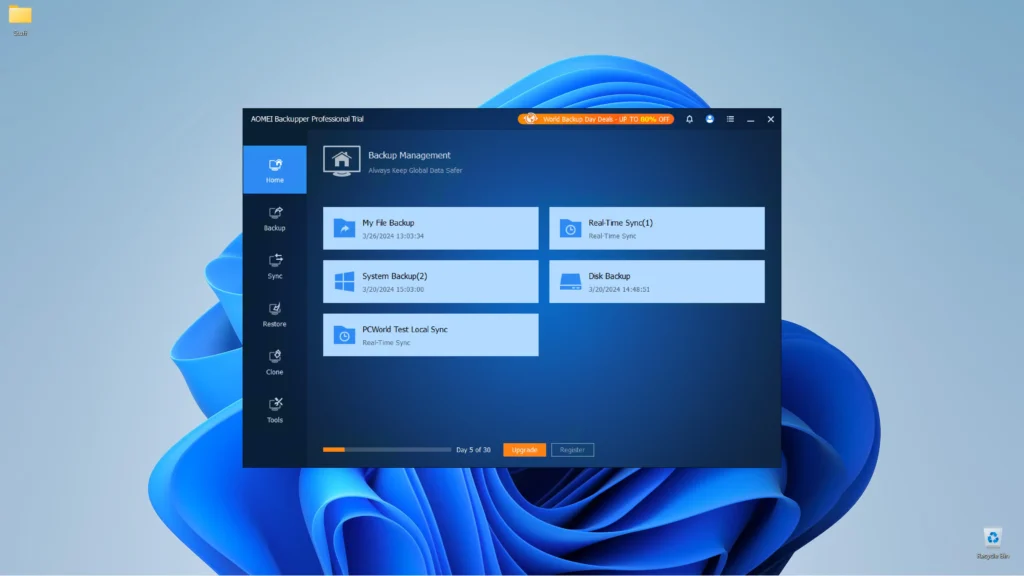Click the World Backup Day Deals banner
Screen dimensions: 1024x576
[x=596, y=119]
